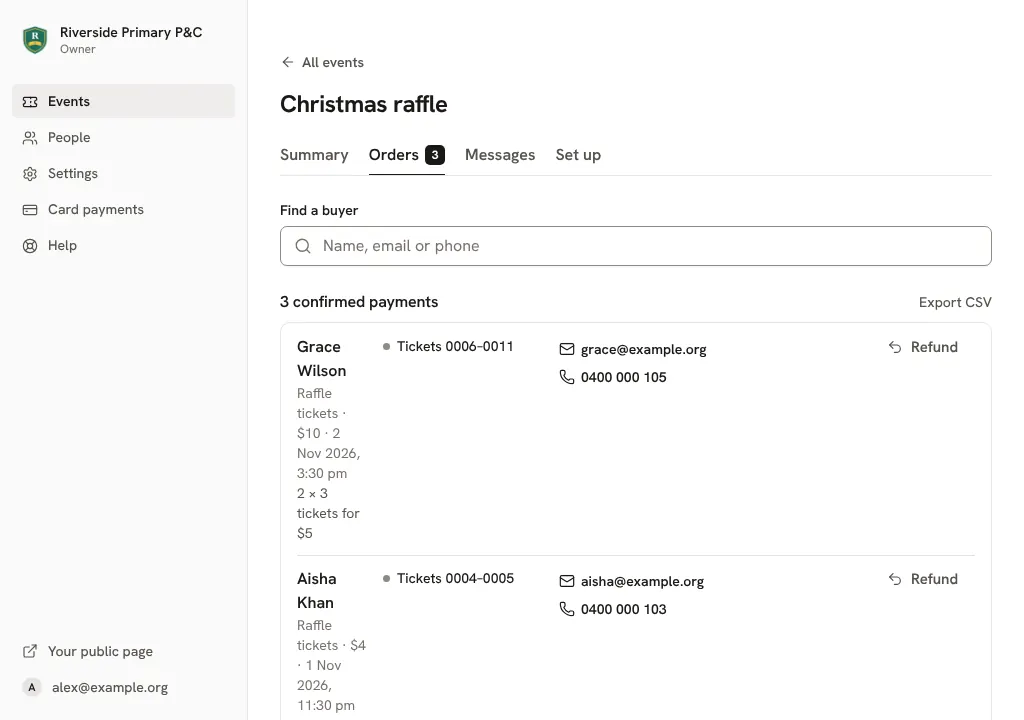
Task: Click the Settings gear icon
Action: (x=30, y=174)
